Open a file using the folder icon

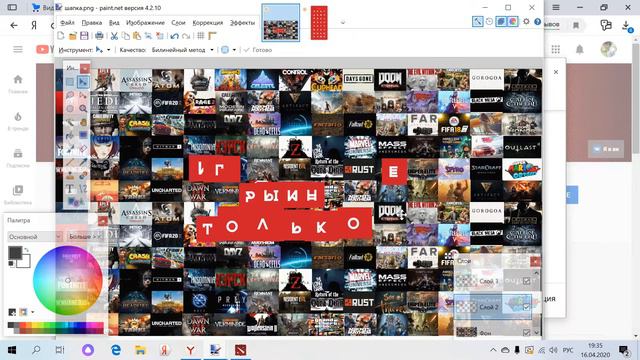73,36
